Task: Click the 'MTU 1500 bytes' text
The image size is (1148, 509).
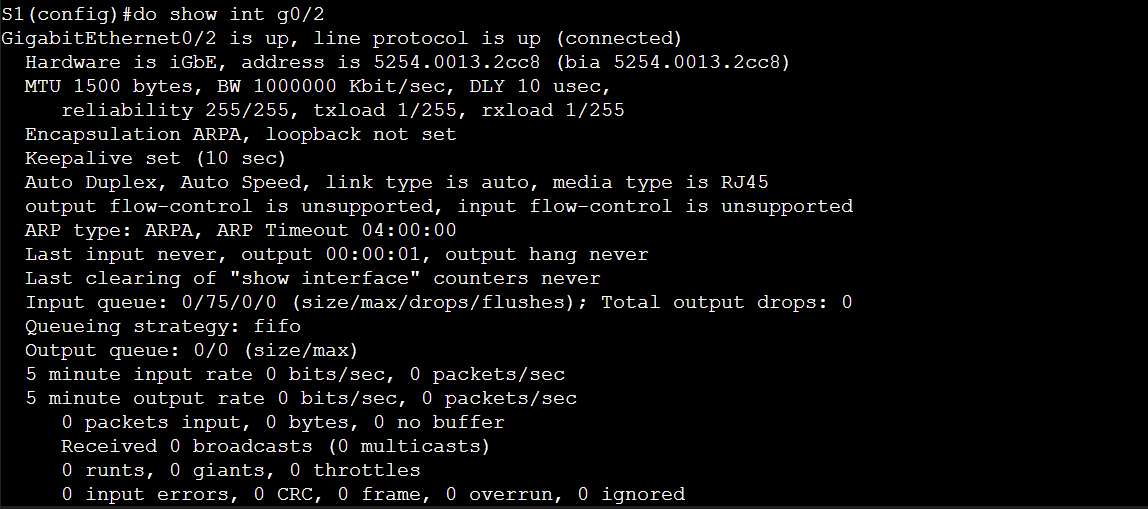Action: click(x=108, y=86)
